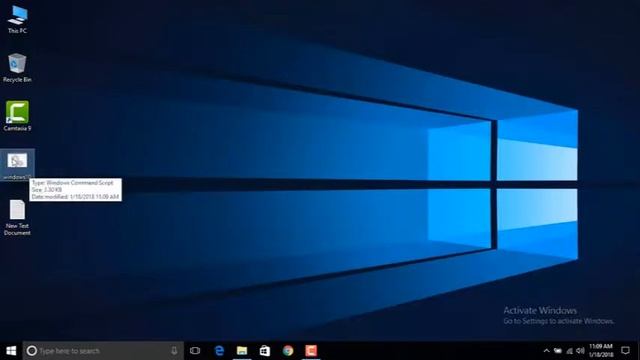Select the This PC desktop icon
Screen dimensions: 640x360
pos(17,19)
